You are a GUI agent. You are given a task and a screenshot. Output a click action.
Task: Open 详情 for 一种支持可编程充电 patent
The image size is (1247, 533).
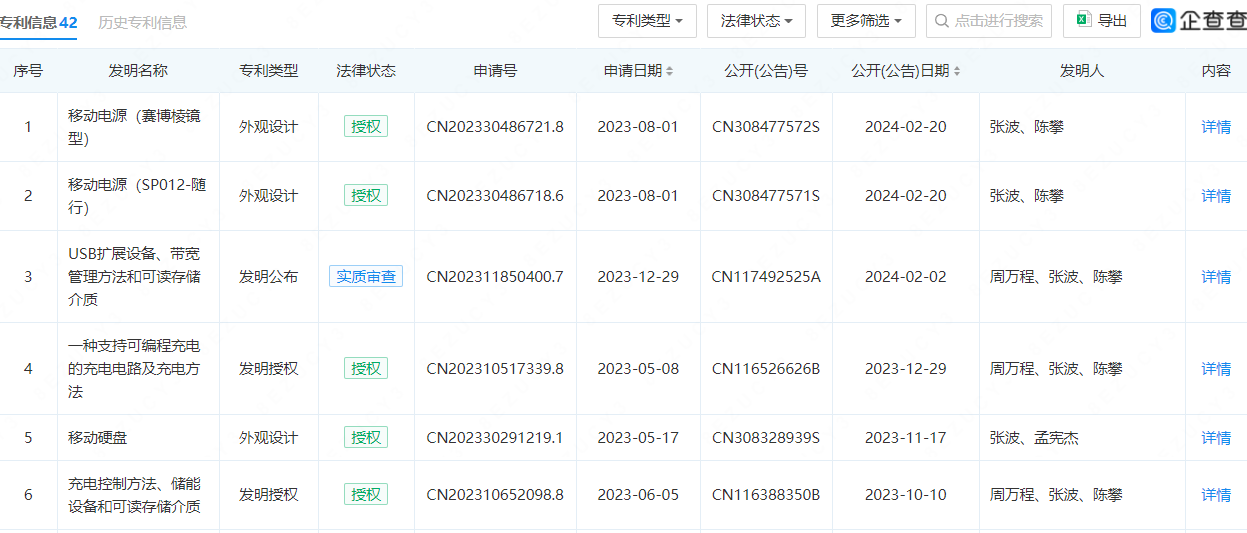(1216, 369)
